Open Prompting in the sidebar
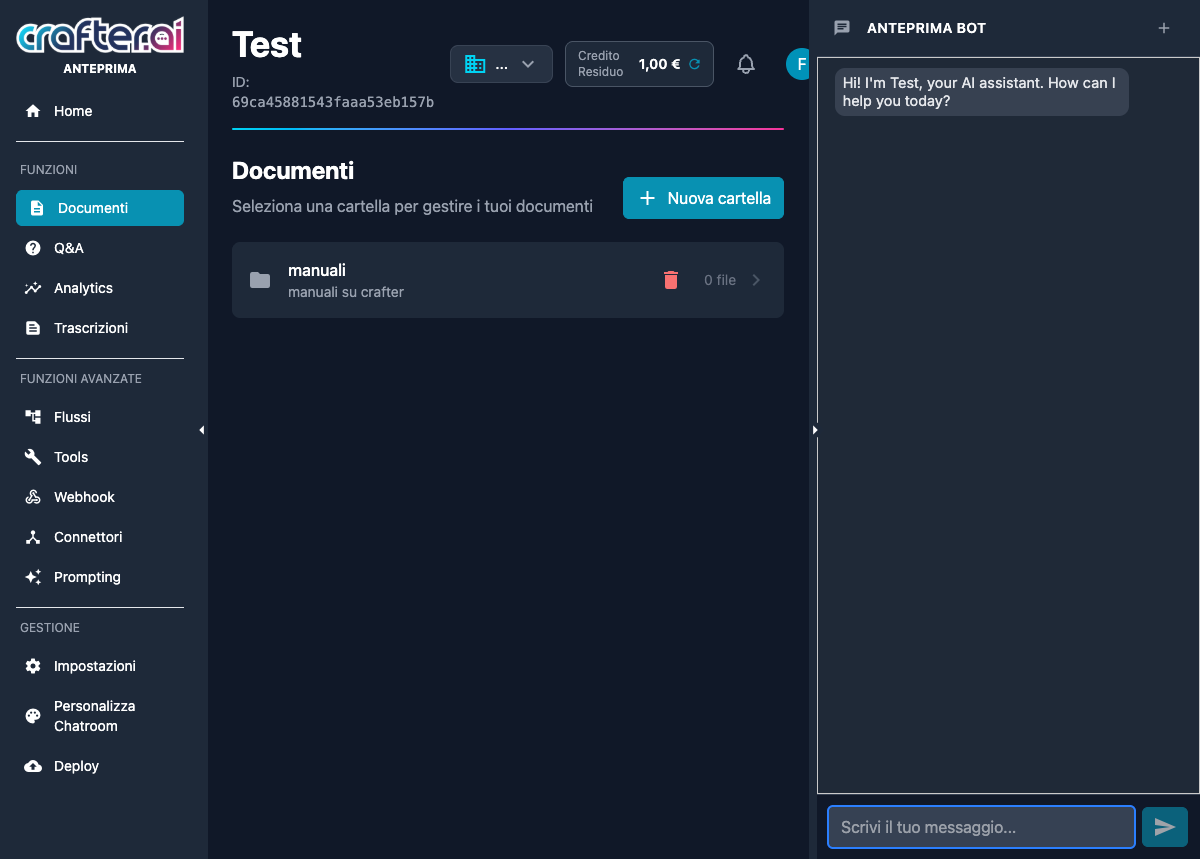 tap(100, 577)
